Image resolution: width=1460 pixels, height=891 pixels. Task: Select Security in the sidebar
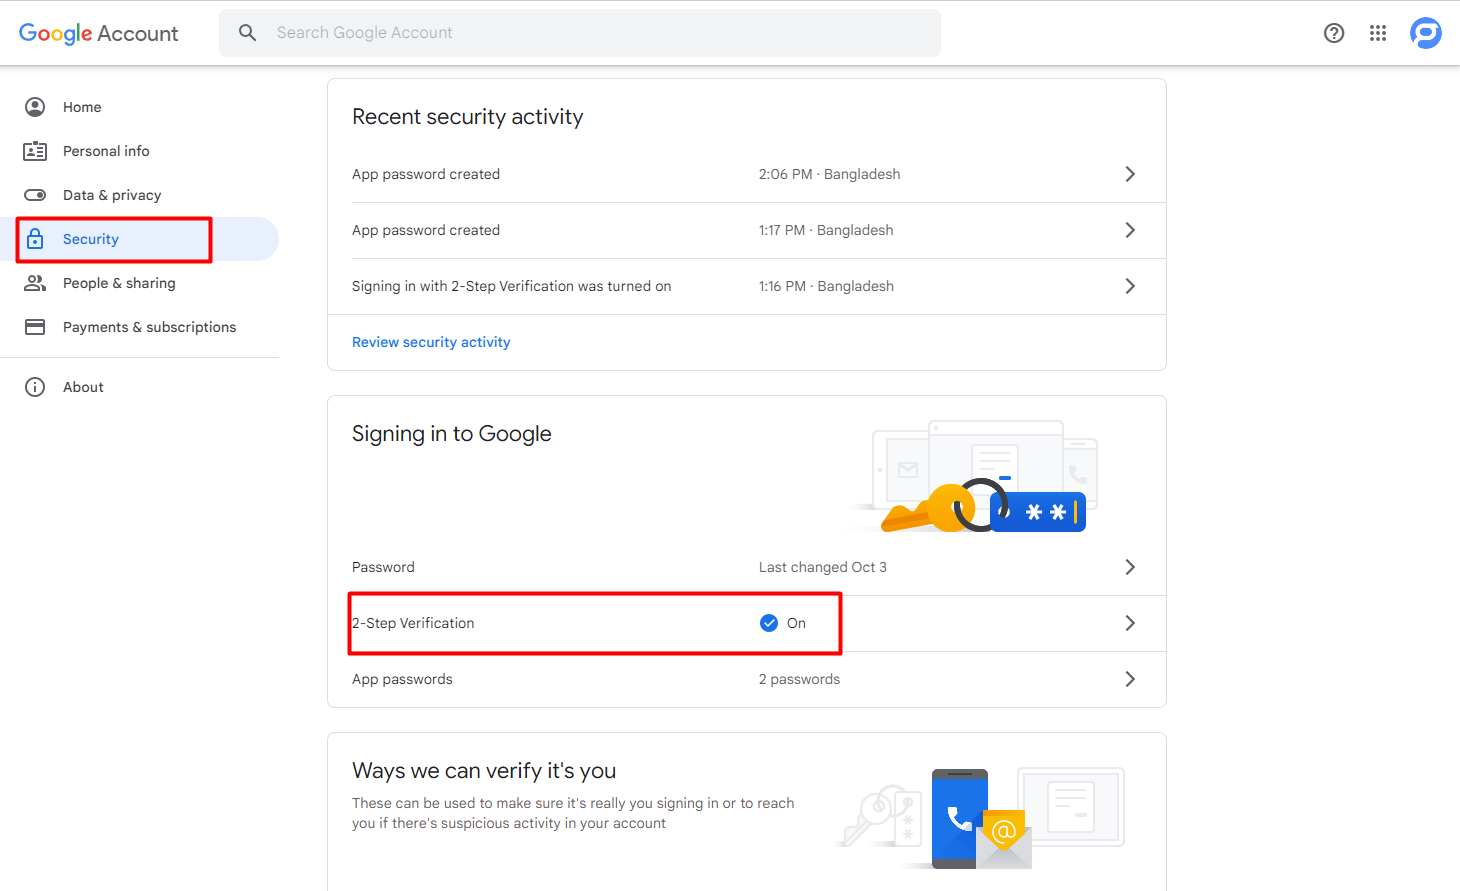91,239
